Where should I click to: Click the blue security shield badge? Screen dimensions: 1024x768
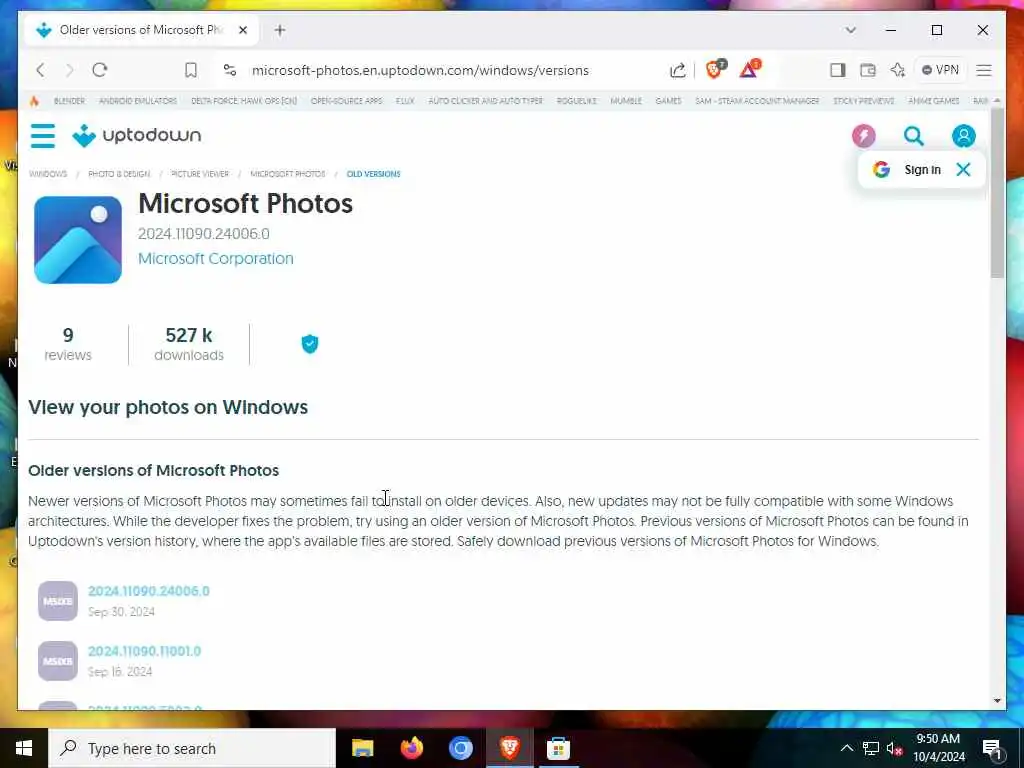click(310, 344)
